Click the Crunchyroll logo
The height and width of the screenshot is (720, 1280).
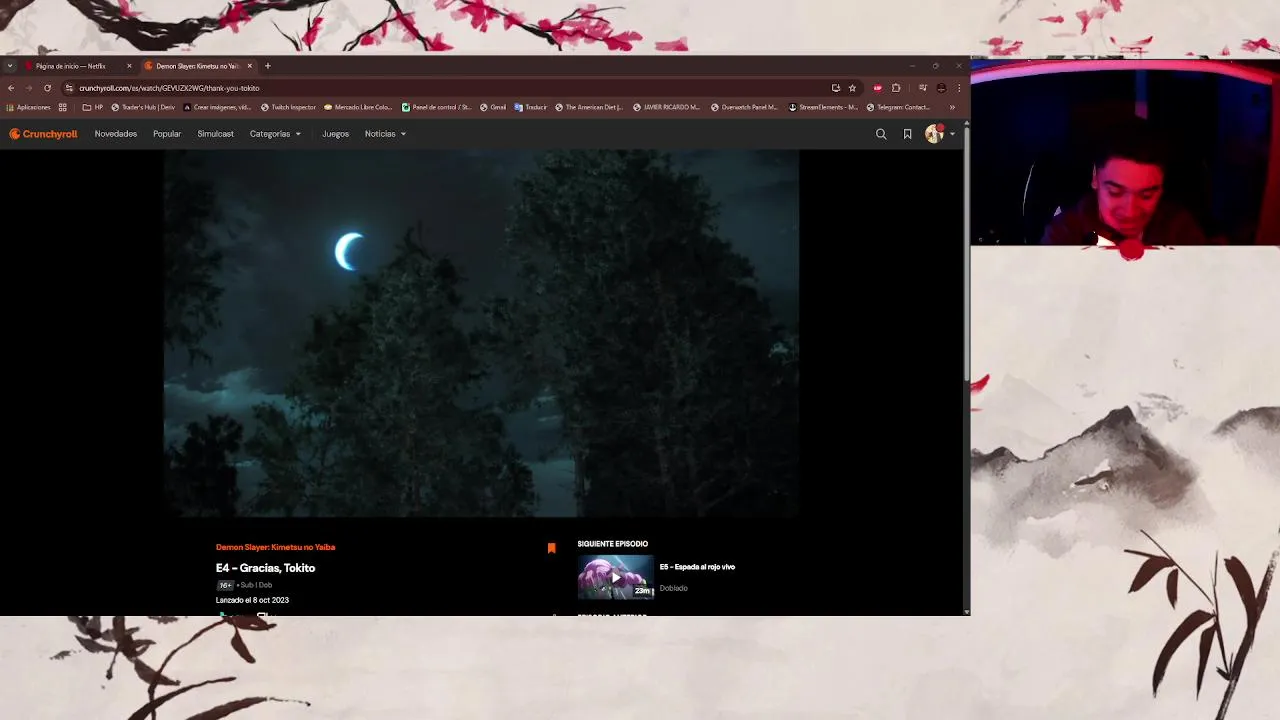click(x=43, y=134)
